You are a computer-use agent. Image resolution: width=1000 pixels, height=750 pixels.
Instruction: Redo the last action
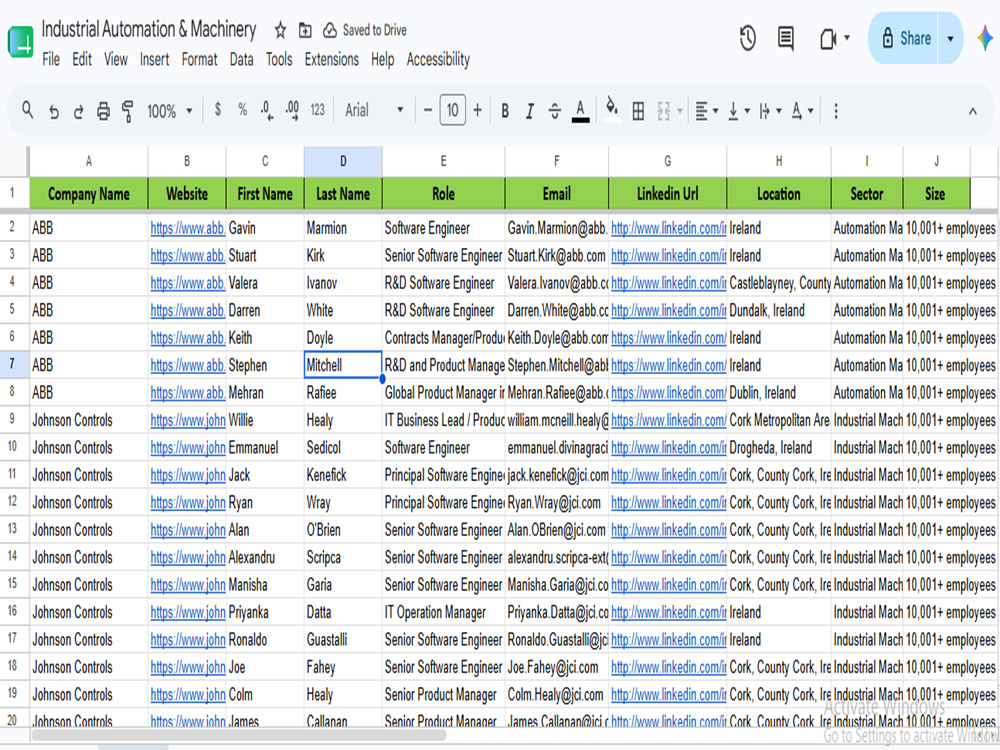tap(78, 112)
